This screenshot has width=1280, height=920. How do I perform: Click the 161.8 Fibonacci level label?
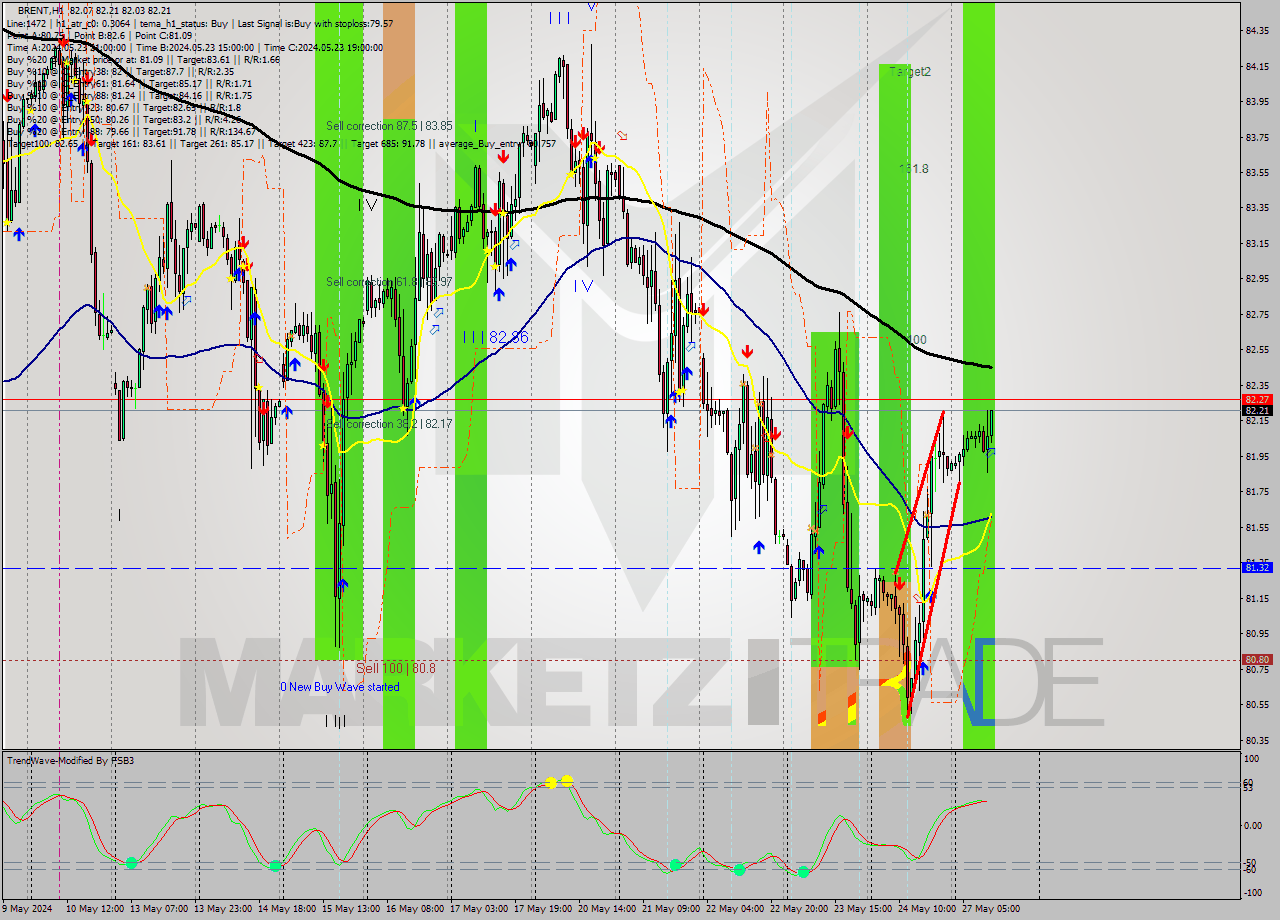(914, 169)
